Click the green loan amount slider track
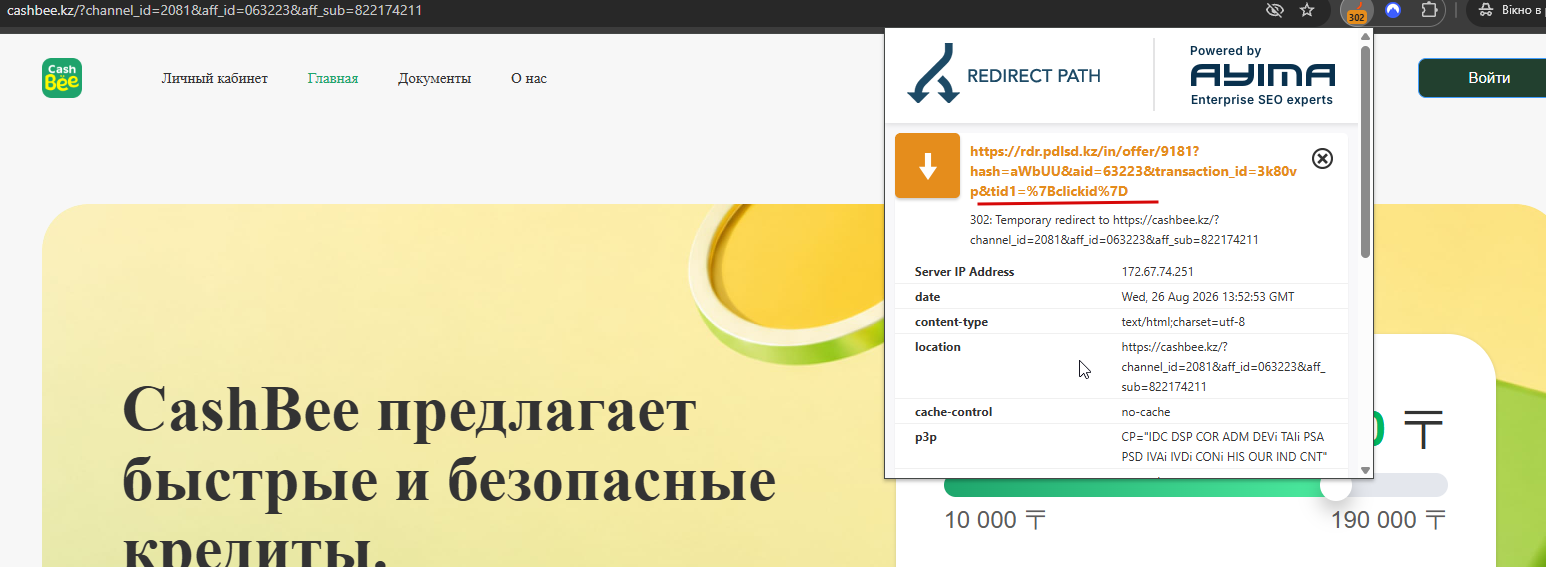 pos(1132,486)
